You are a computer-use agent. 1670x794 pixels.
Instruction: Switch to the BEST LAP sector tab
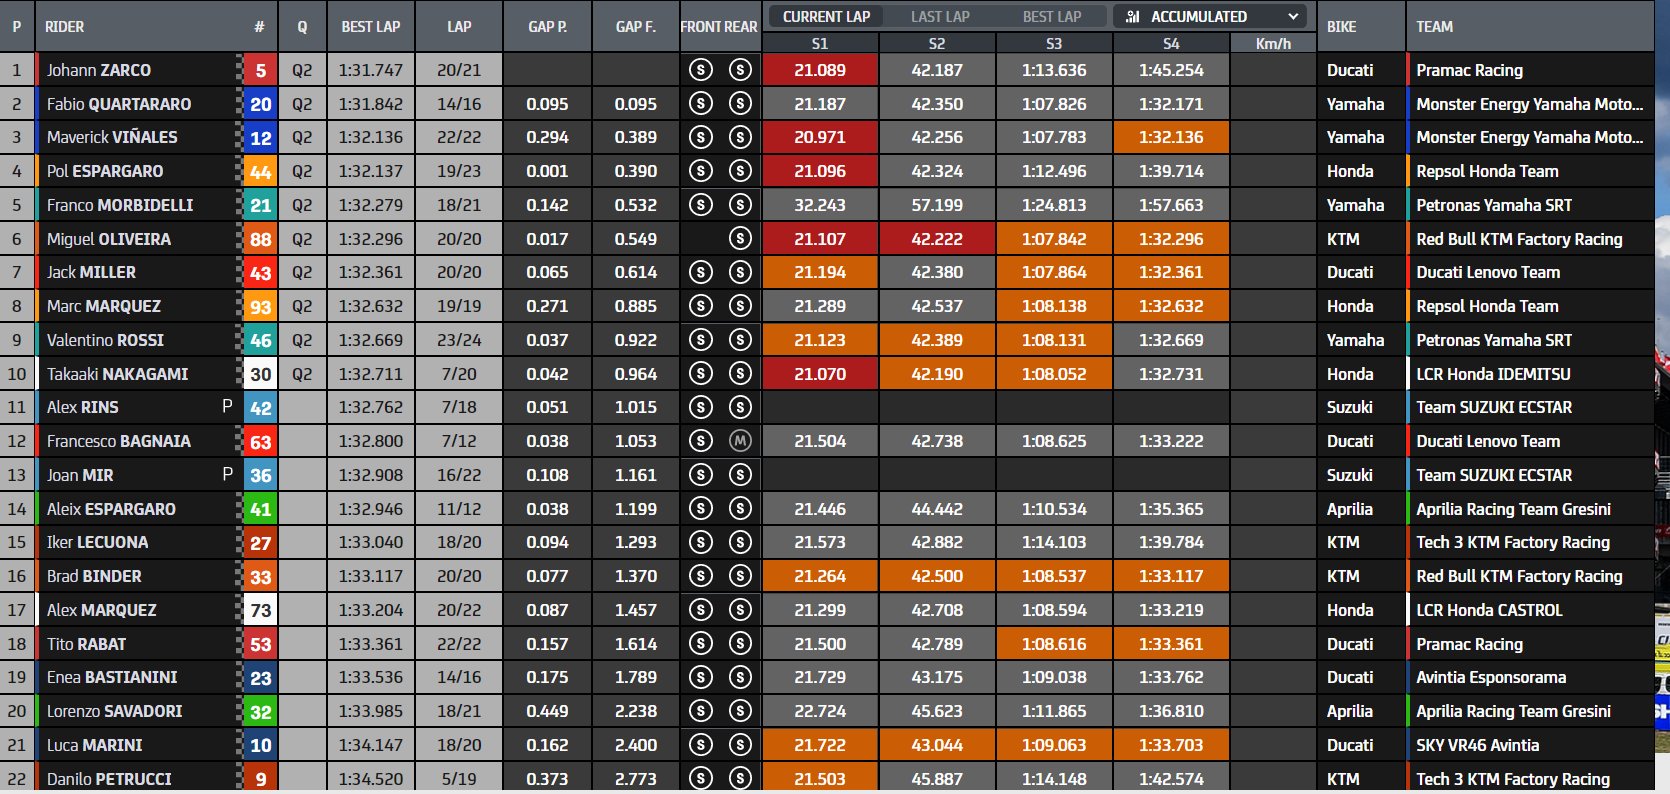pyautogui.click(x=1052, y=16)
